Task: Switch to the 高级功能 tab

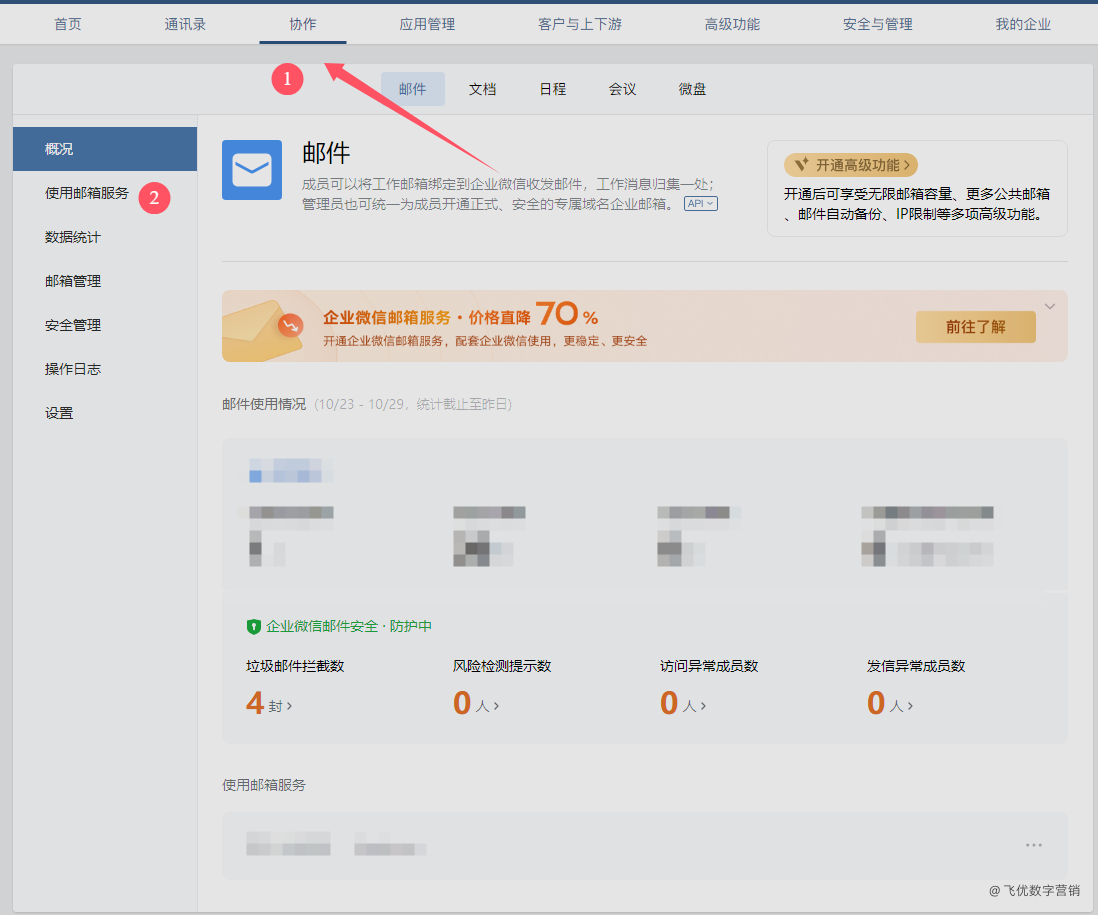Action: 732,24
